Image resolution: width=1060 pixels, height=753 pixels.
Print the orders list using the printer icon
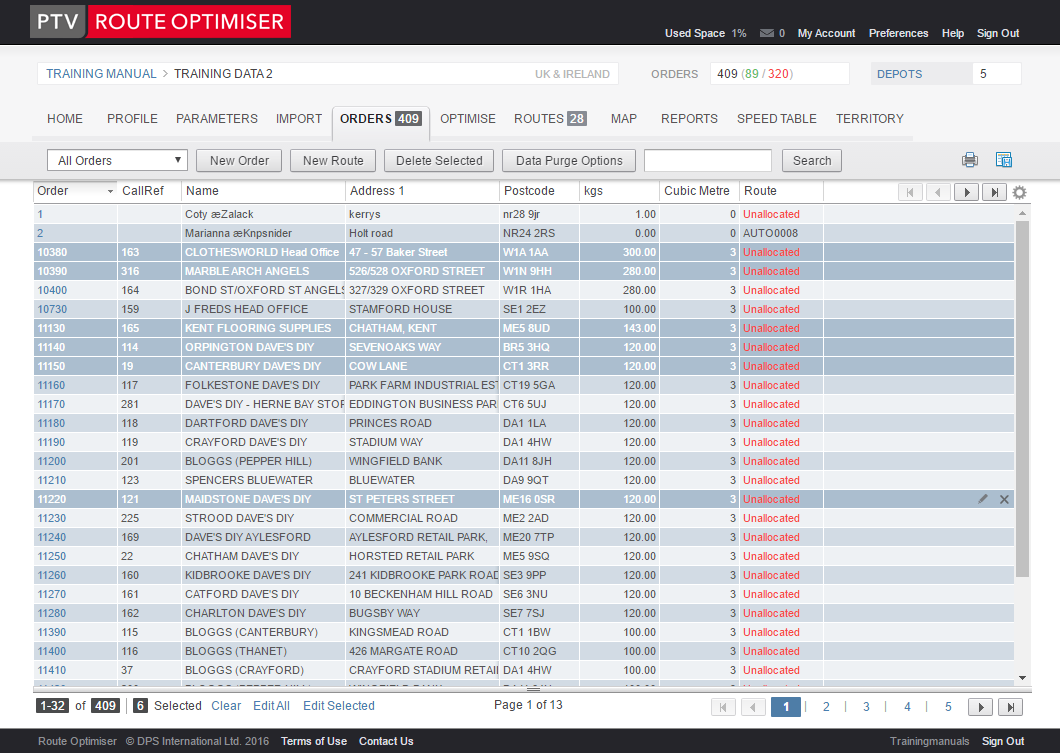pos(969,160)
